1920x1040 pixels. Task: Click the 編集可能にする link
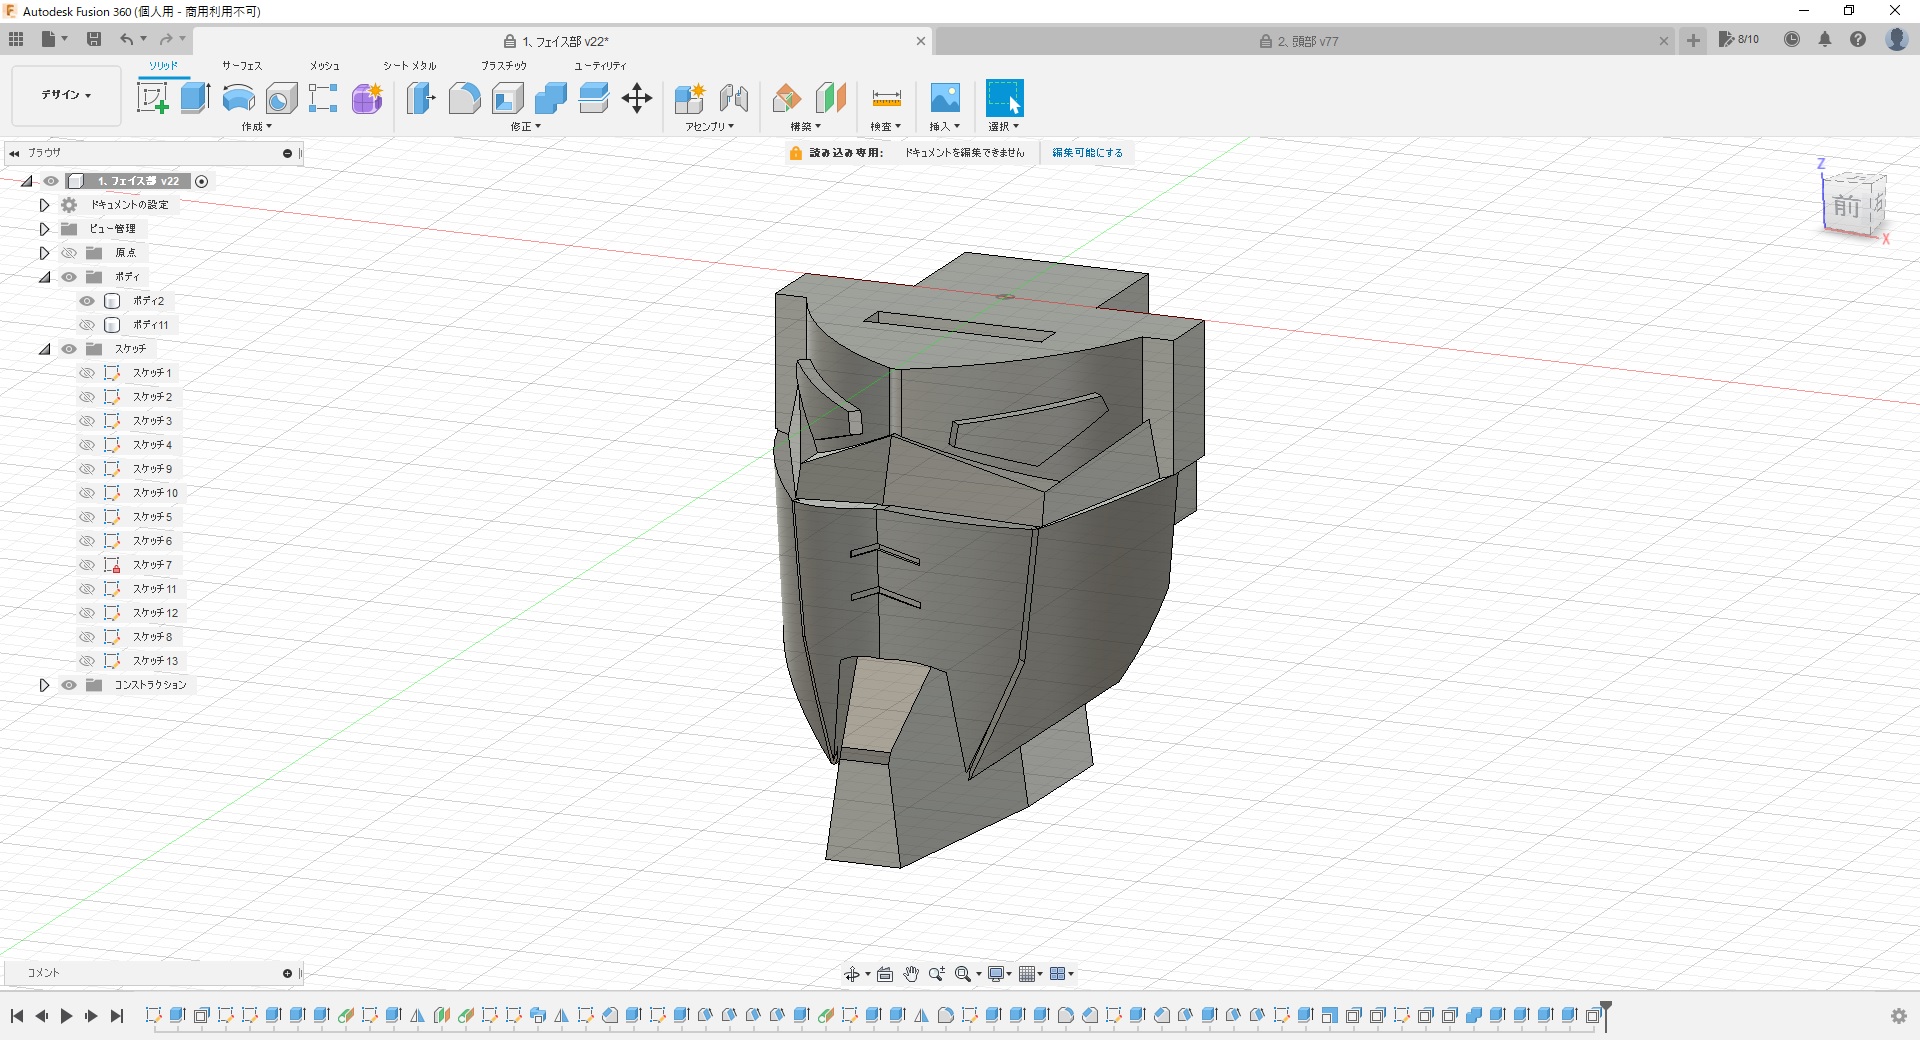tap(1087, 153)
